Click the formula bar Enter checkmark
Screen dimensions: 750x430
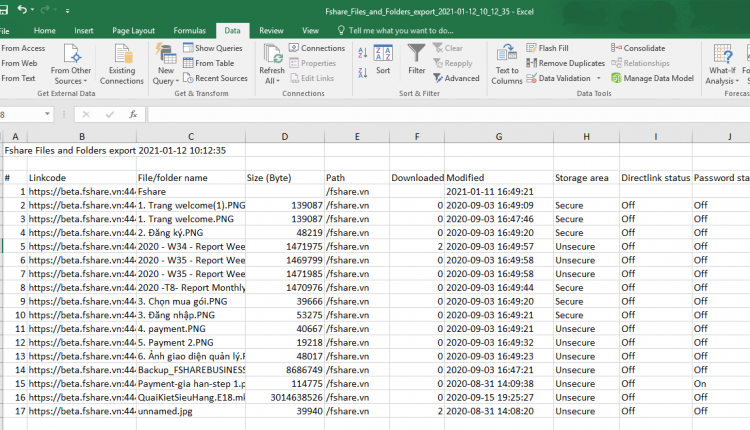coord(110,114)
